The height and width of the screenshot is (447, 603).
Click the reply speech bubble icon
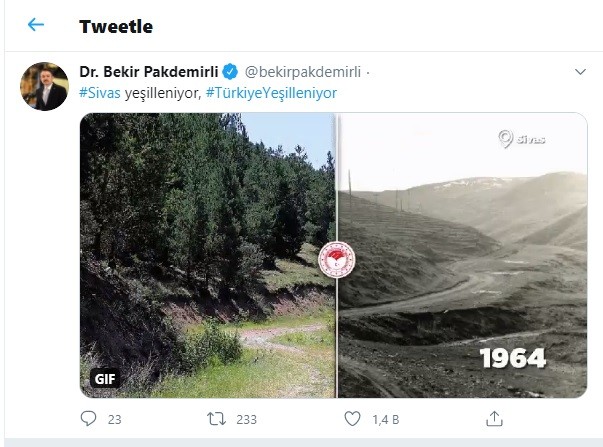click(x=86, y=419)
